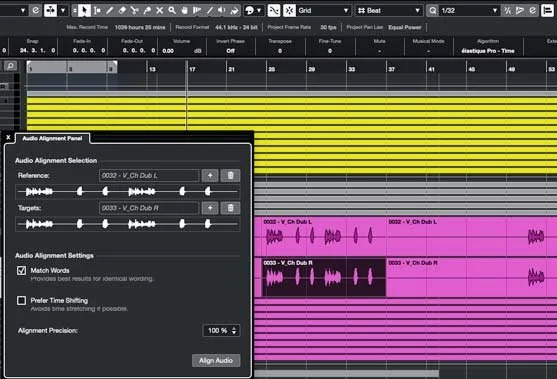Viewport: 557px width, 379px height.
Task: Click the Alignment Precision 100 % field
Action: coord(221,331)
